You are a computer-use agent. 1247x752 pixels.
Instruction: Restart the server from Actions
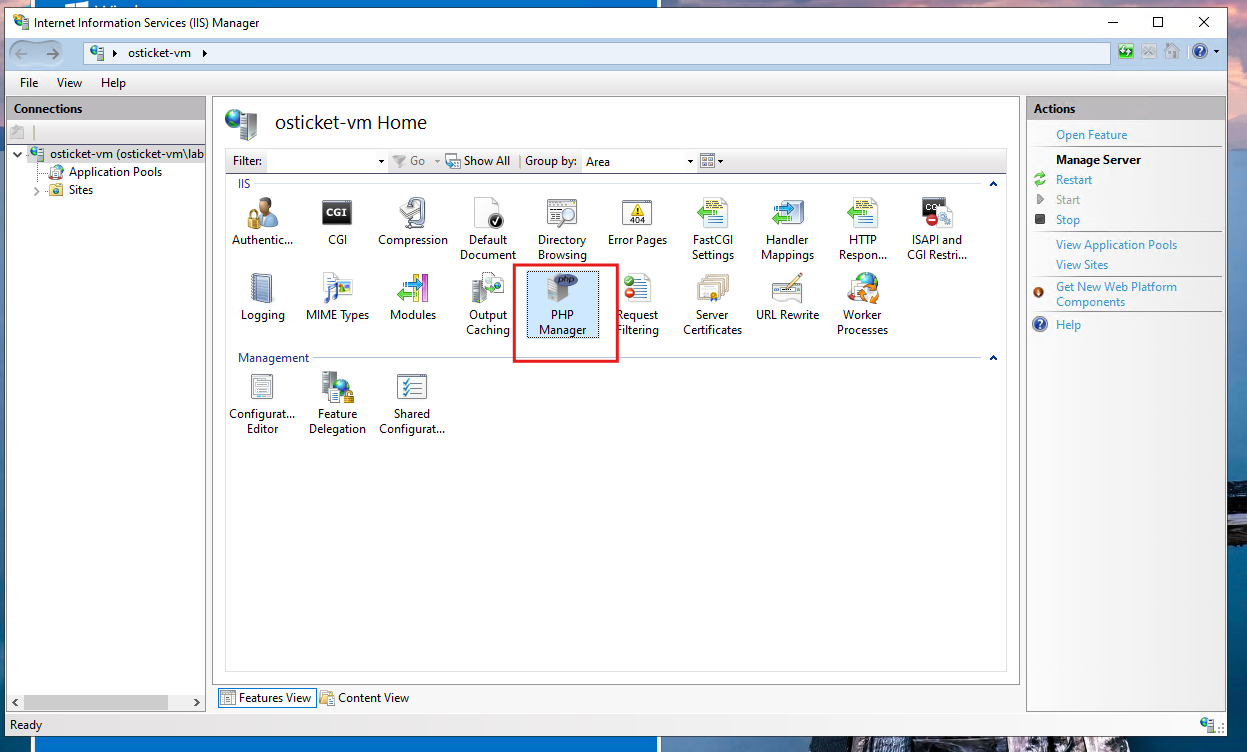point(1074,180)
